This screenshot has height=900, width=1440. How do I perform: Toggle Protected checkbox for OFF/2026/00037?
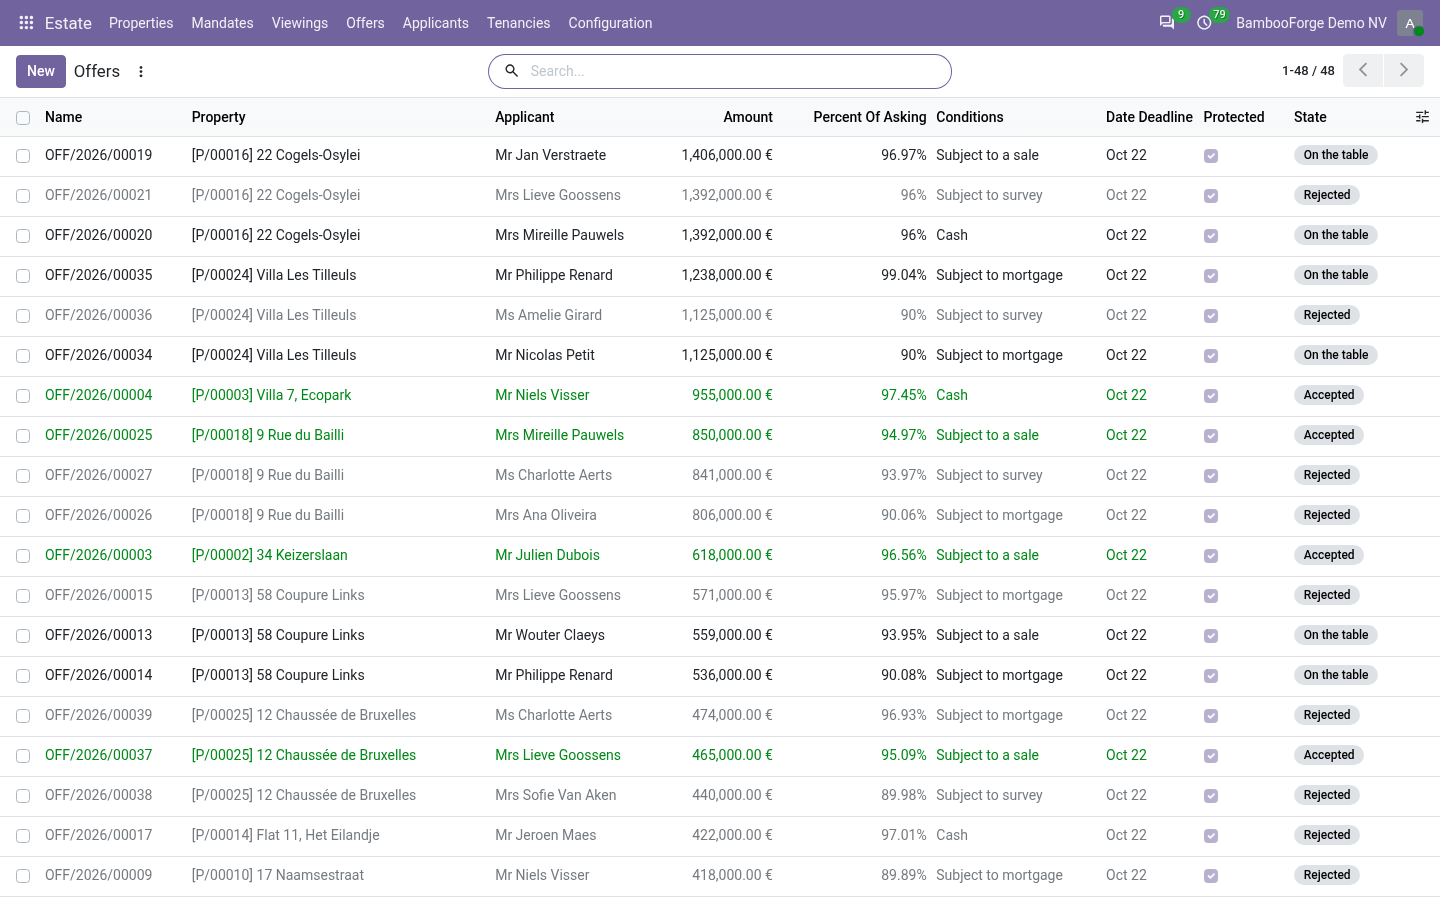(x=1211, y=756)
